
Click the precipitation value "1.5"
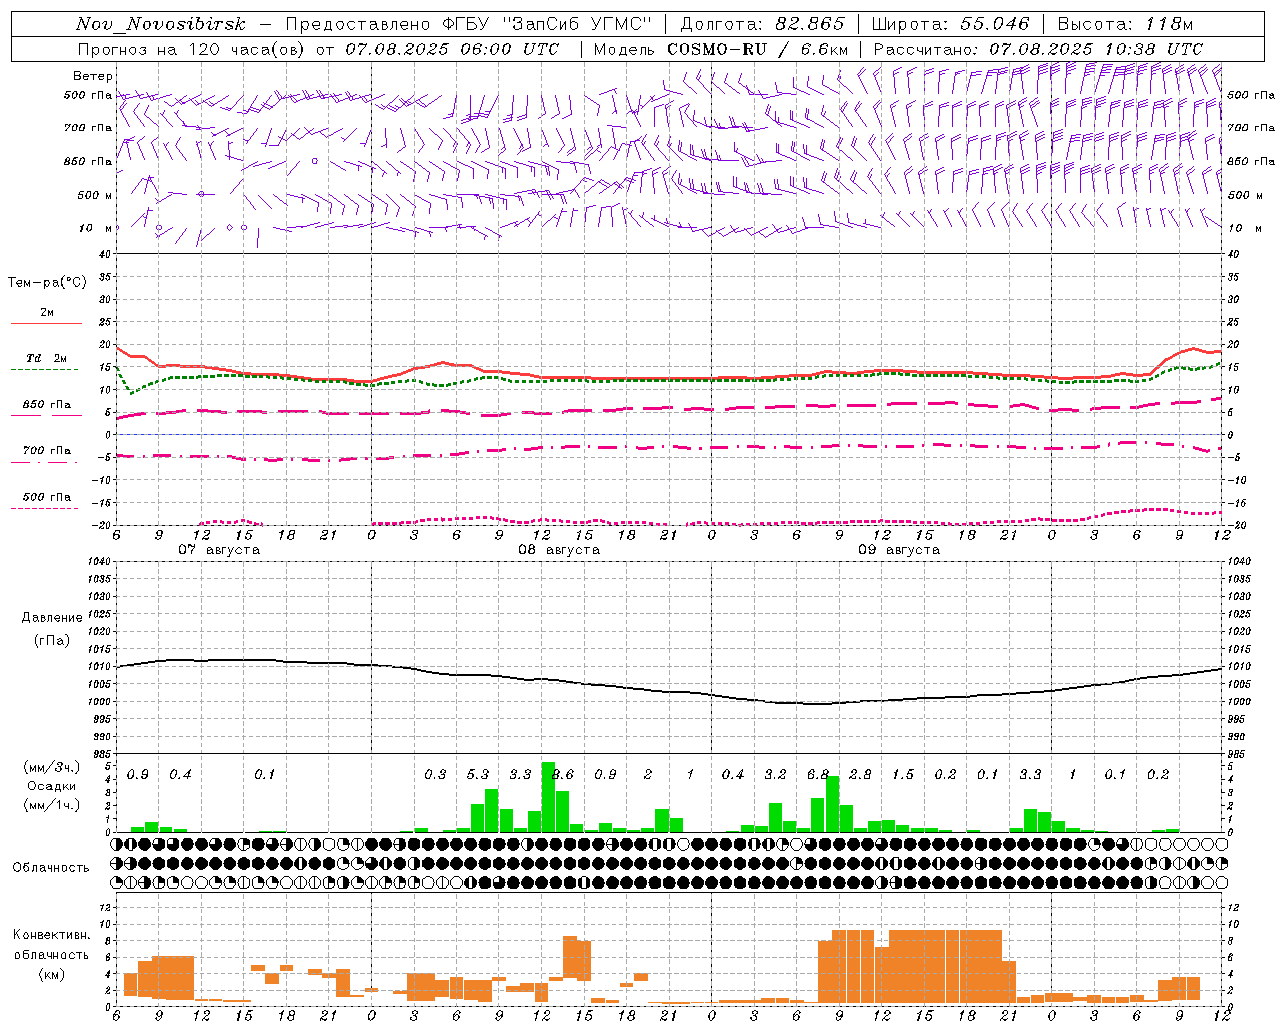[x=903, y=774]
